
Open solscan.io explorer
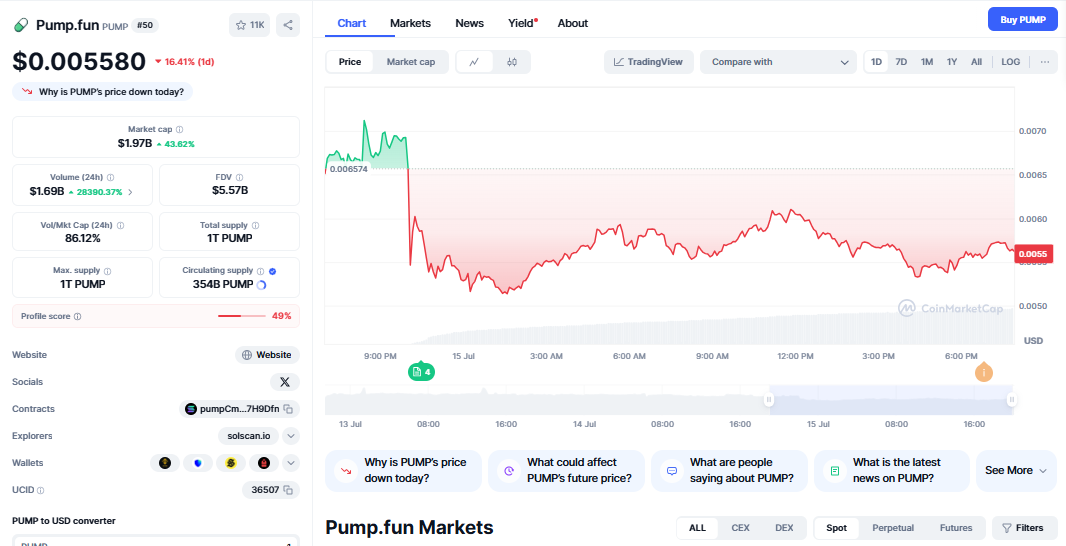[249, 436]
